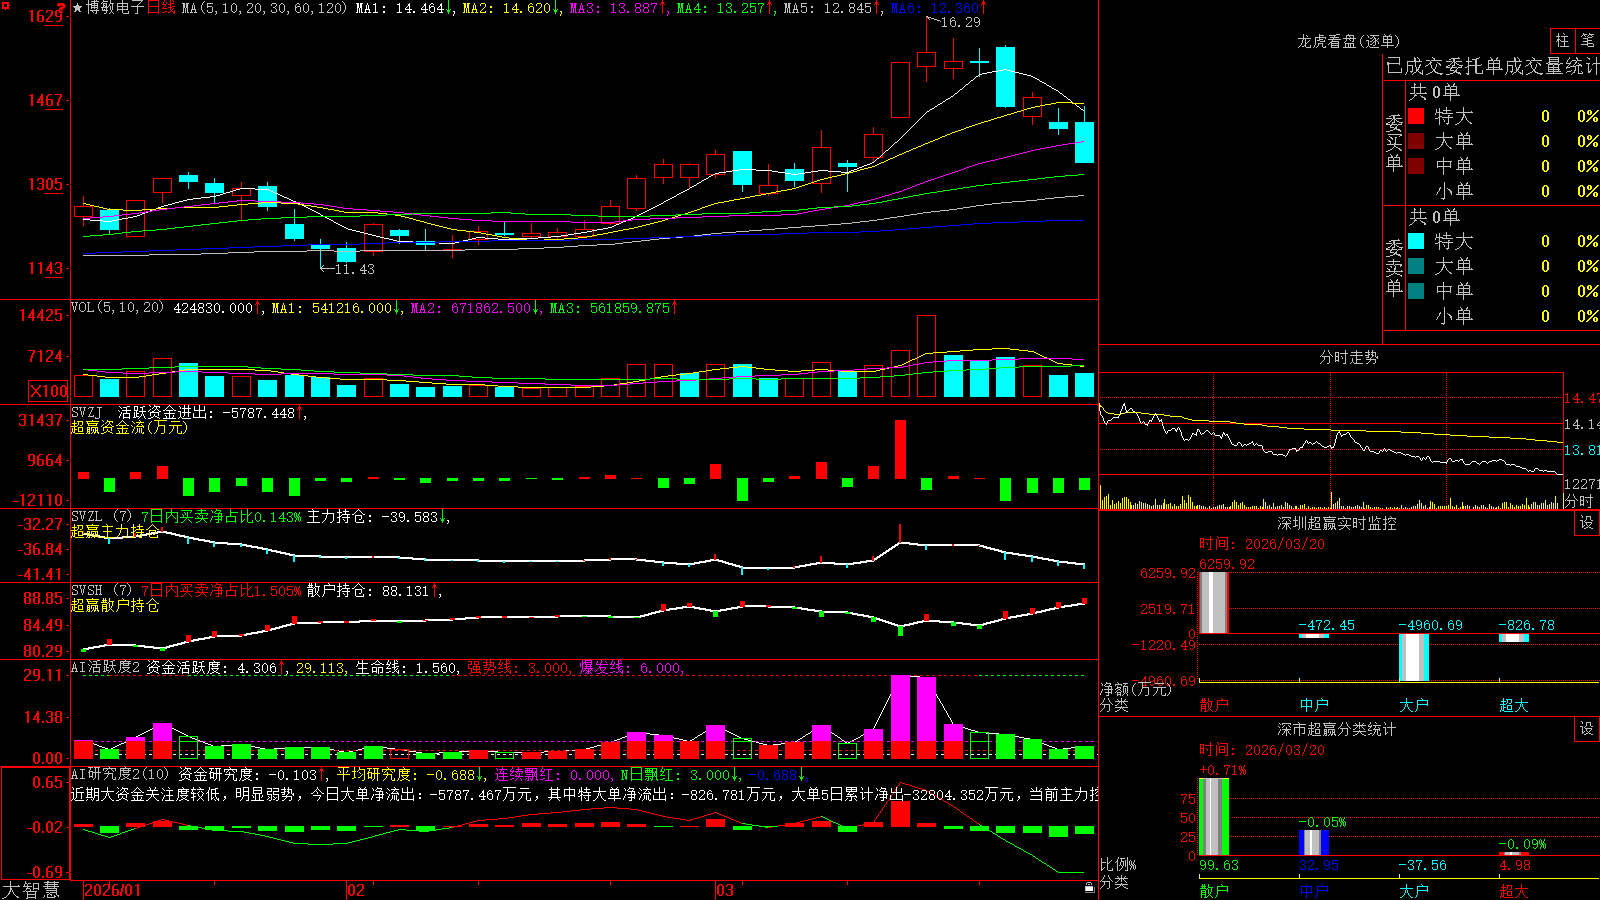Click the teal 大单 sell-order swatch
The height and width of the screenshot is (900, 1600).
(x=1416, y=266)
